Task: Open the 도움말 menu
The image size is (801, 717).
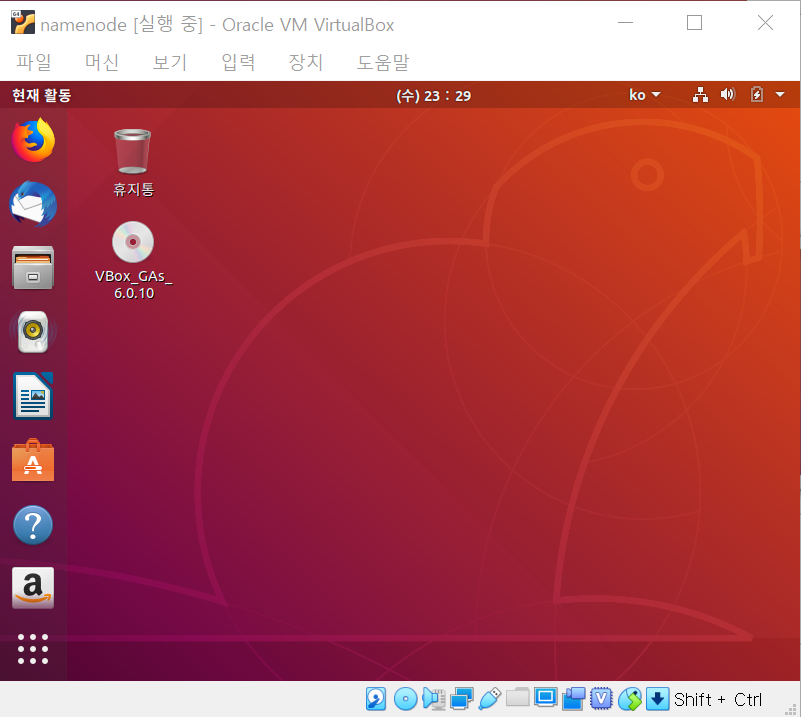Action: (x=383, y=62)
